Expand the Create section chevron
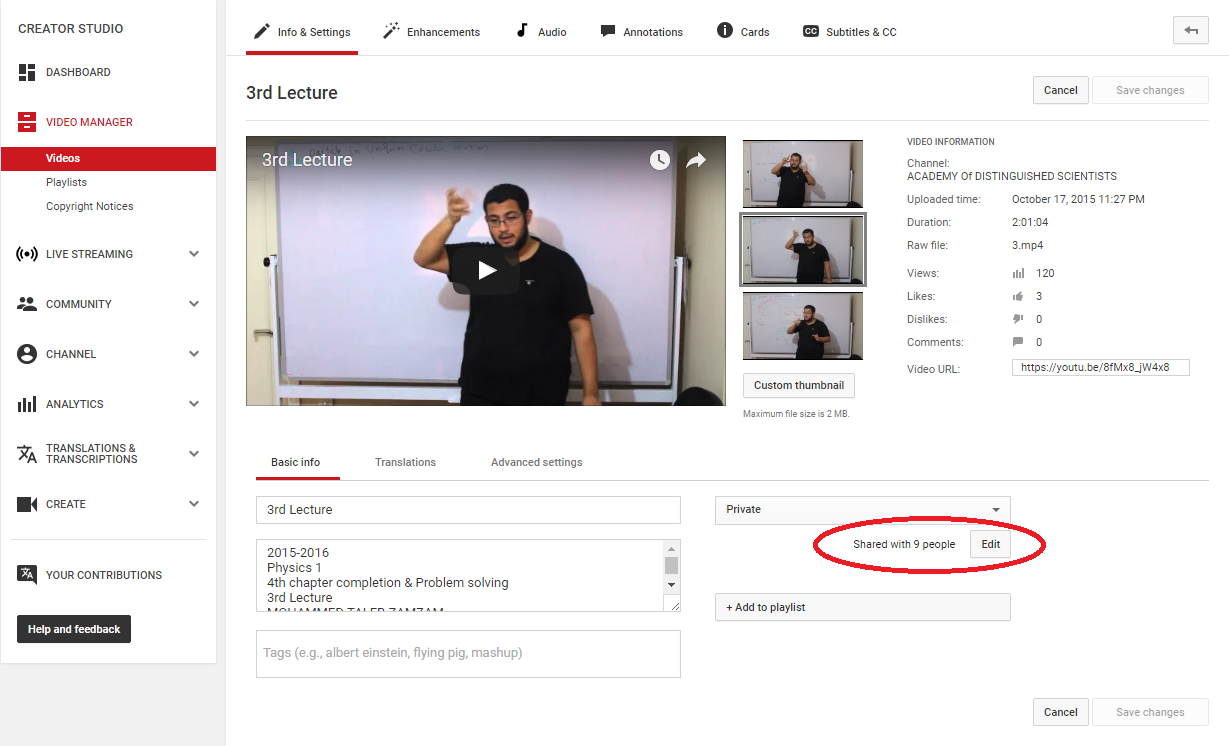The height and width of the screenshot is (746, 1229). point(194,504)
